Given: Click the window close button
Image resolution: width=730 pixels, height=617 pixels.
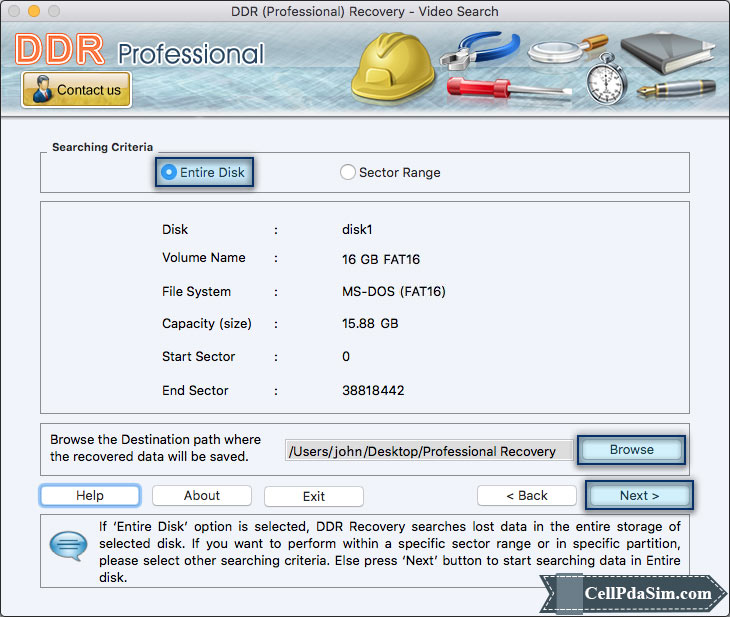Looking at the screenshot, I should coord(14,11).
